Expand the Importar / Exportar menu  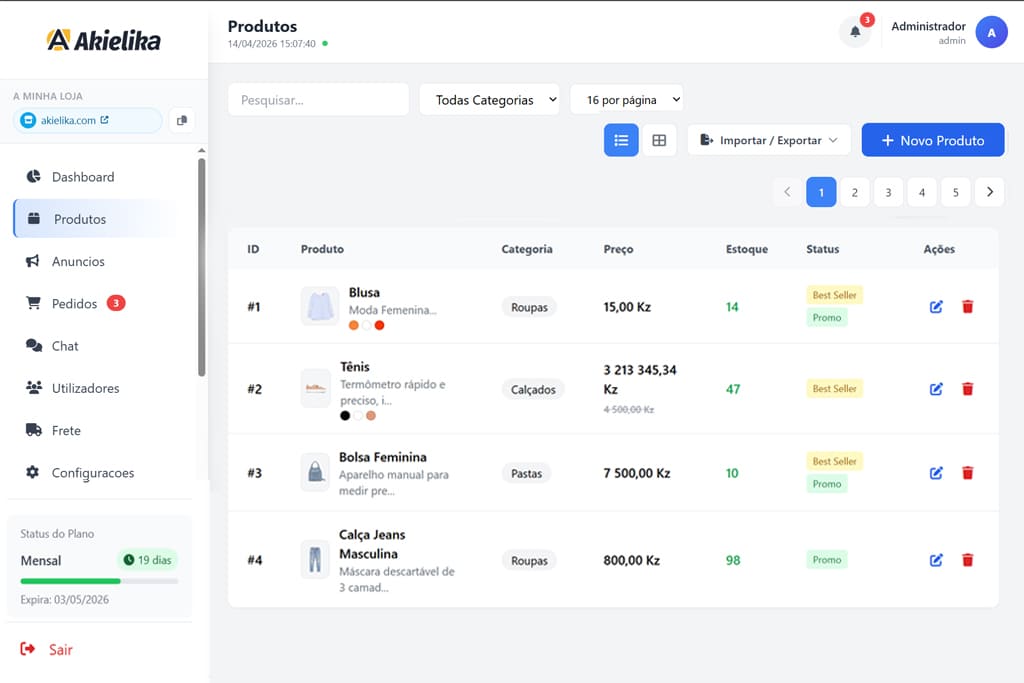pos(768,140)
